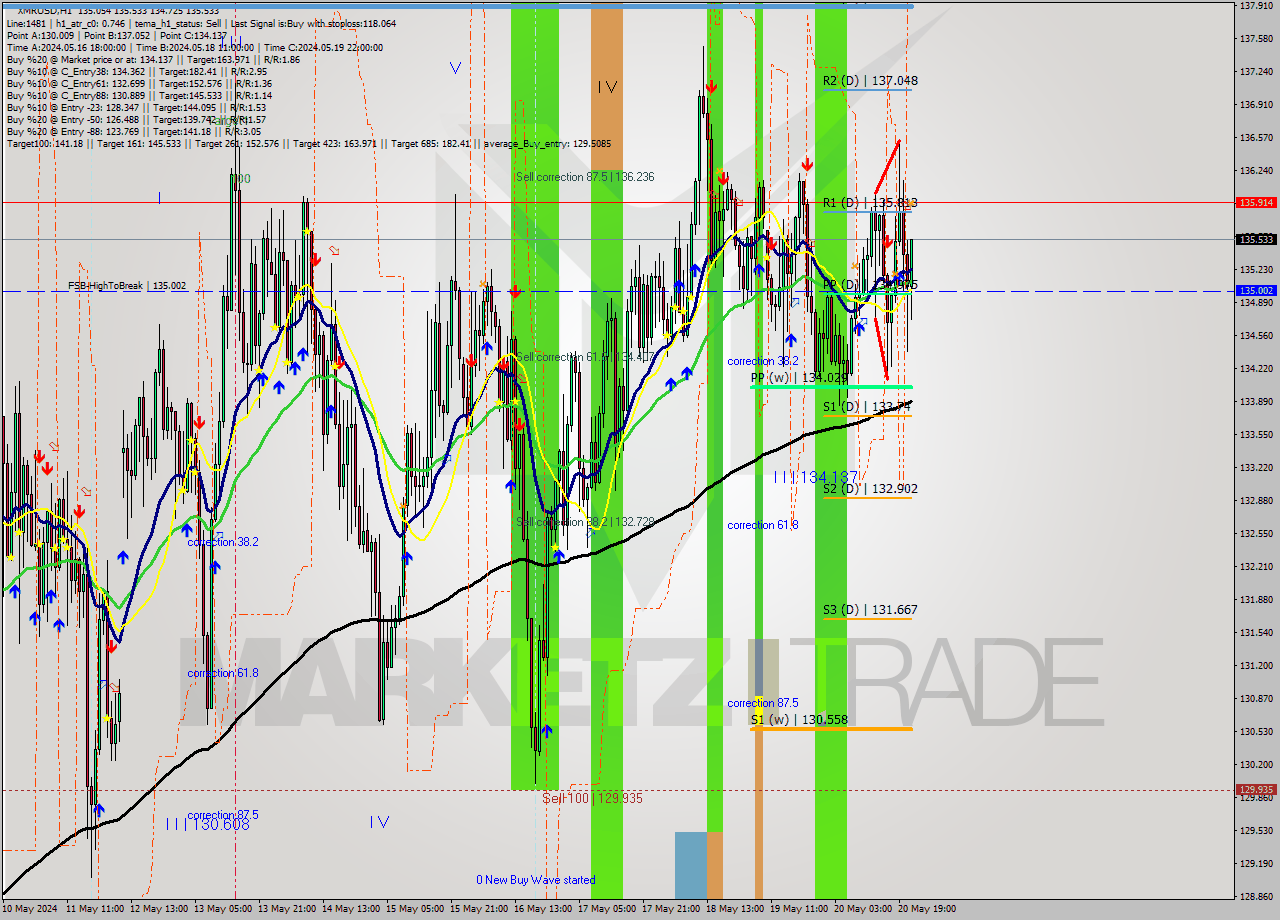Select the 'Time A:2024.05.16 18:00:00' info line
The image size is (1280, 920).
pos(194,47)
